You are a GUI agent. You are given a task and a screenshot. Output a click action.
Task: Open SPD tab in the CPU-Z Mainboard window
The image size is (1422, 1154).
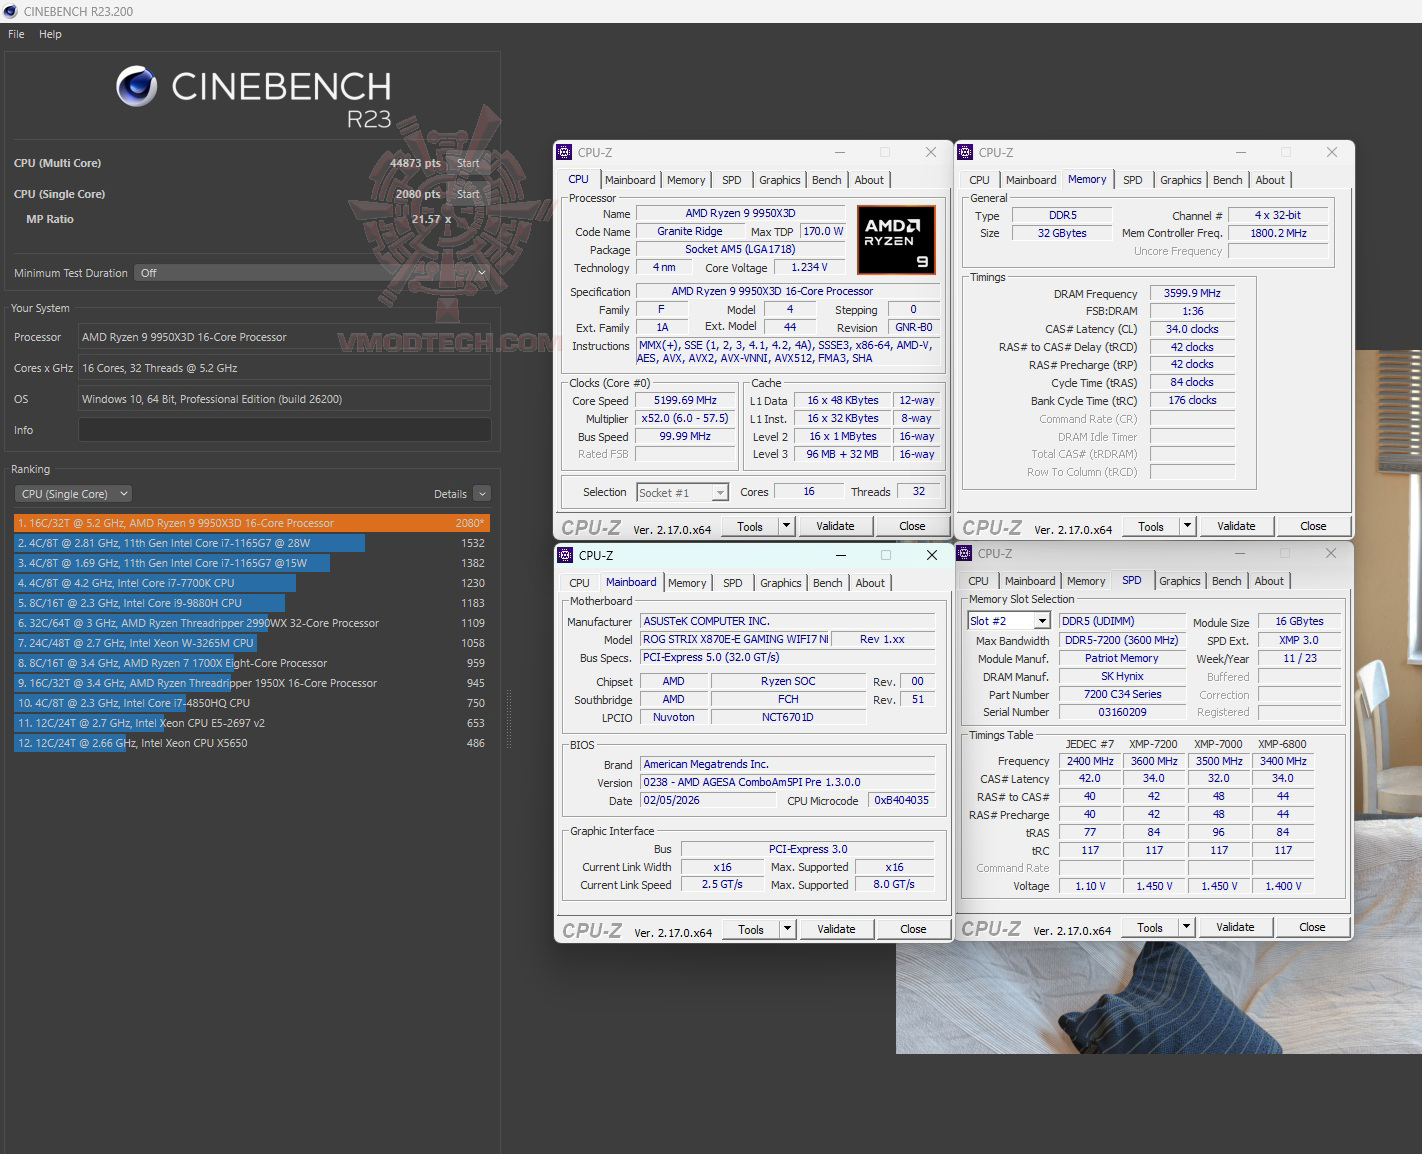[x=733, y=583]
